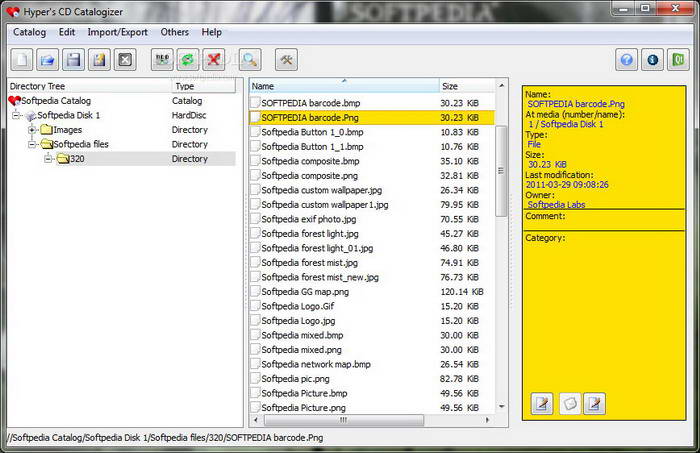Click the folder icon of Images directory
This screenshot has height=453, width=700.
46,130
